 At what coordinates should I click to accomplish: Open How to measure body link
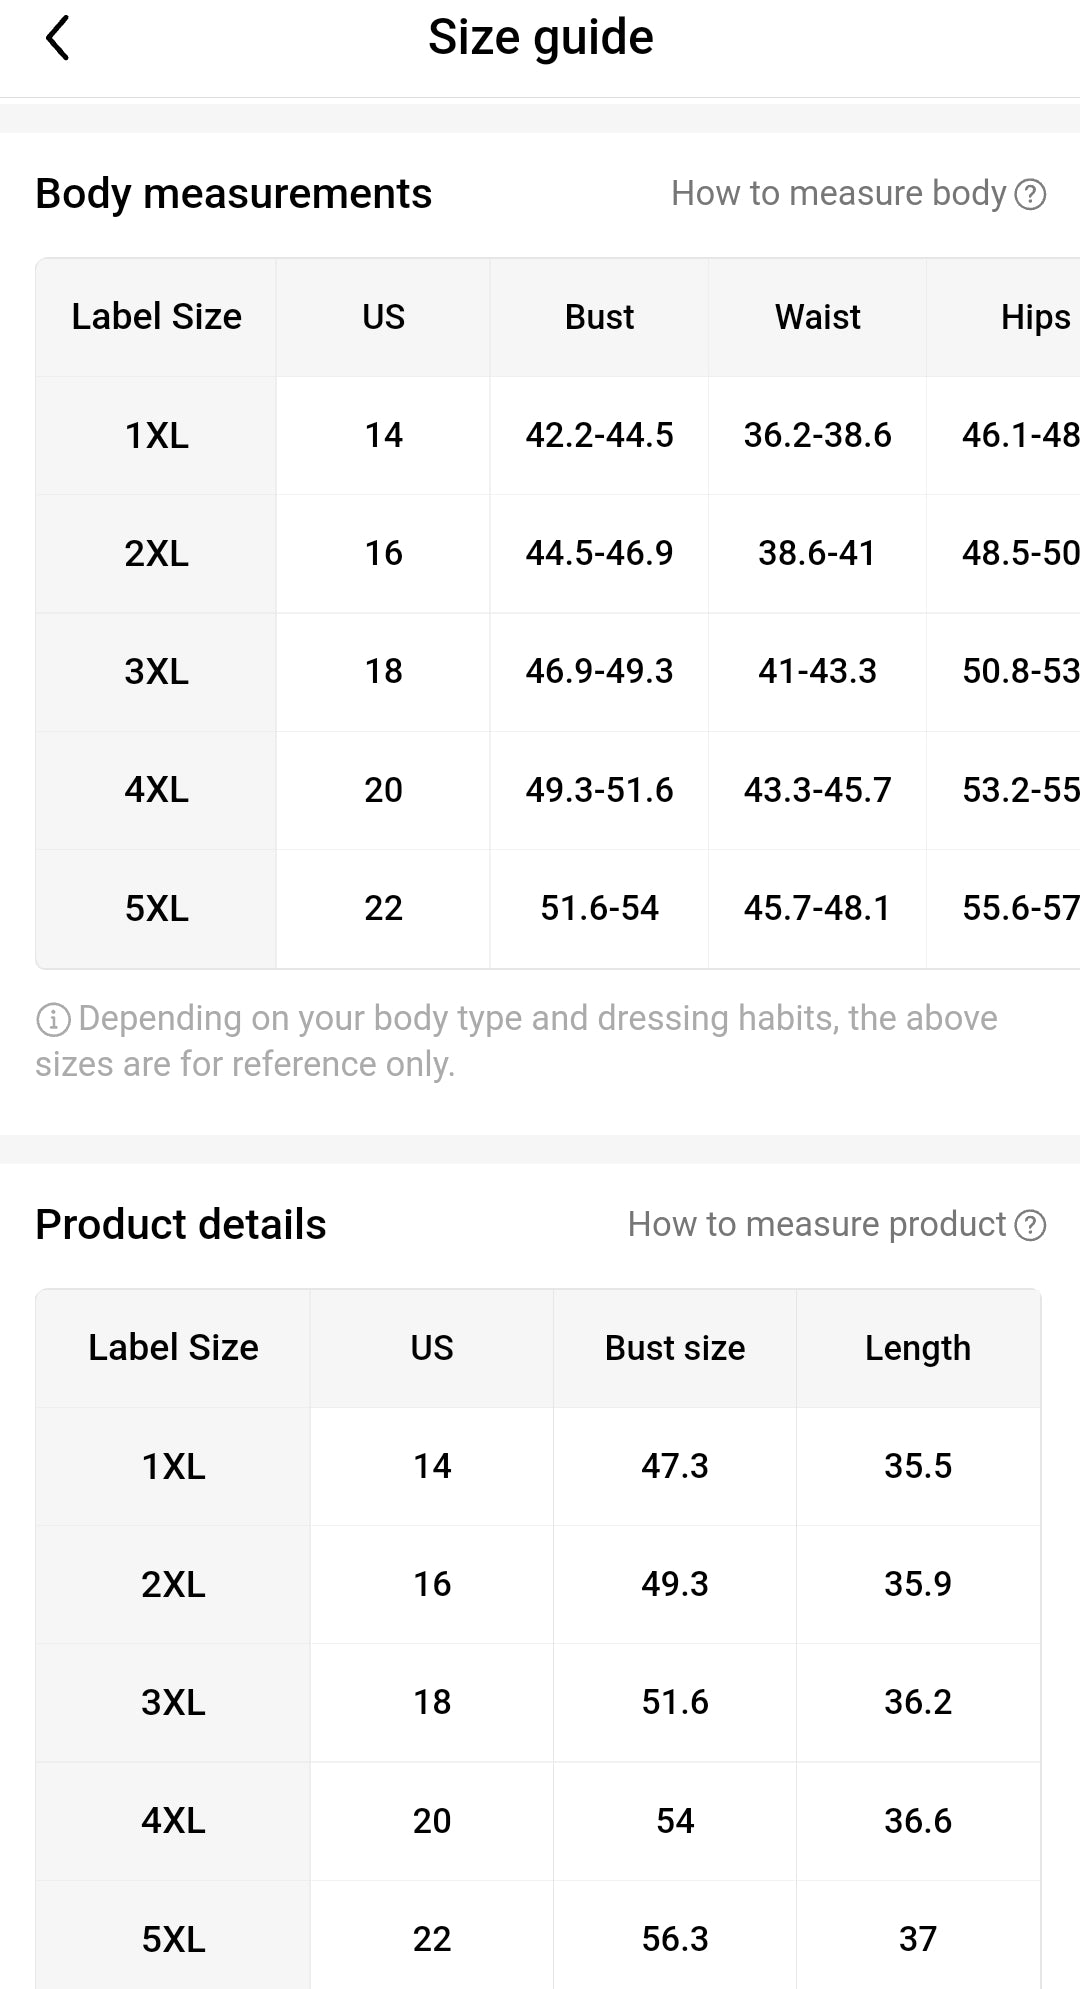pos(838,193)
